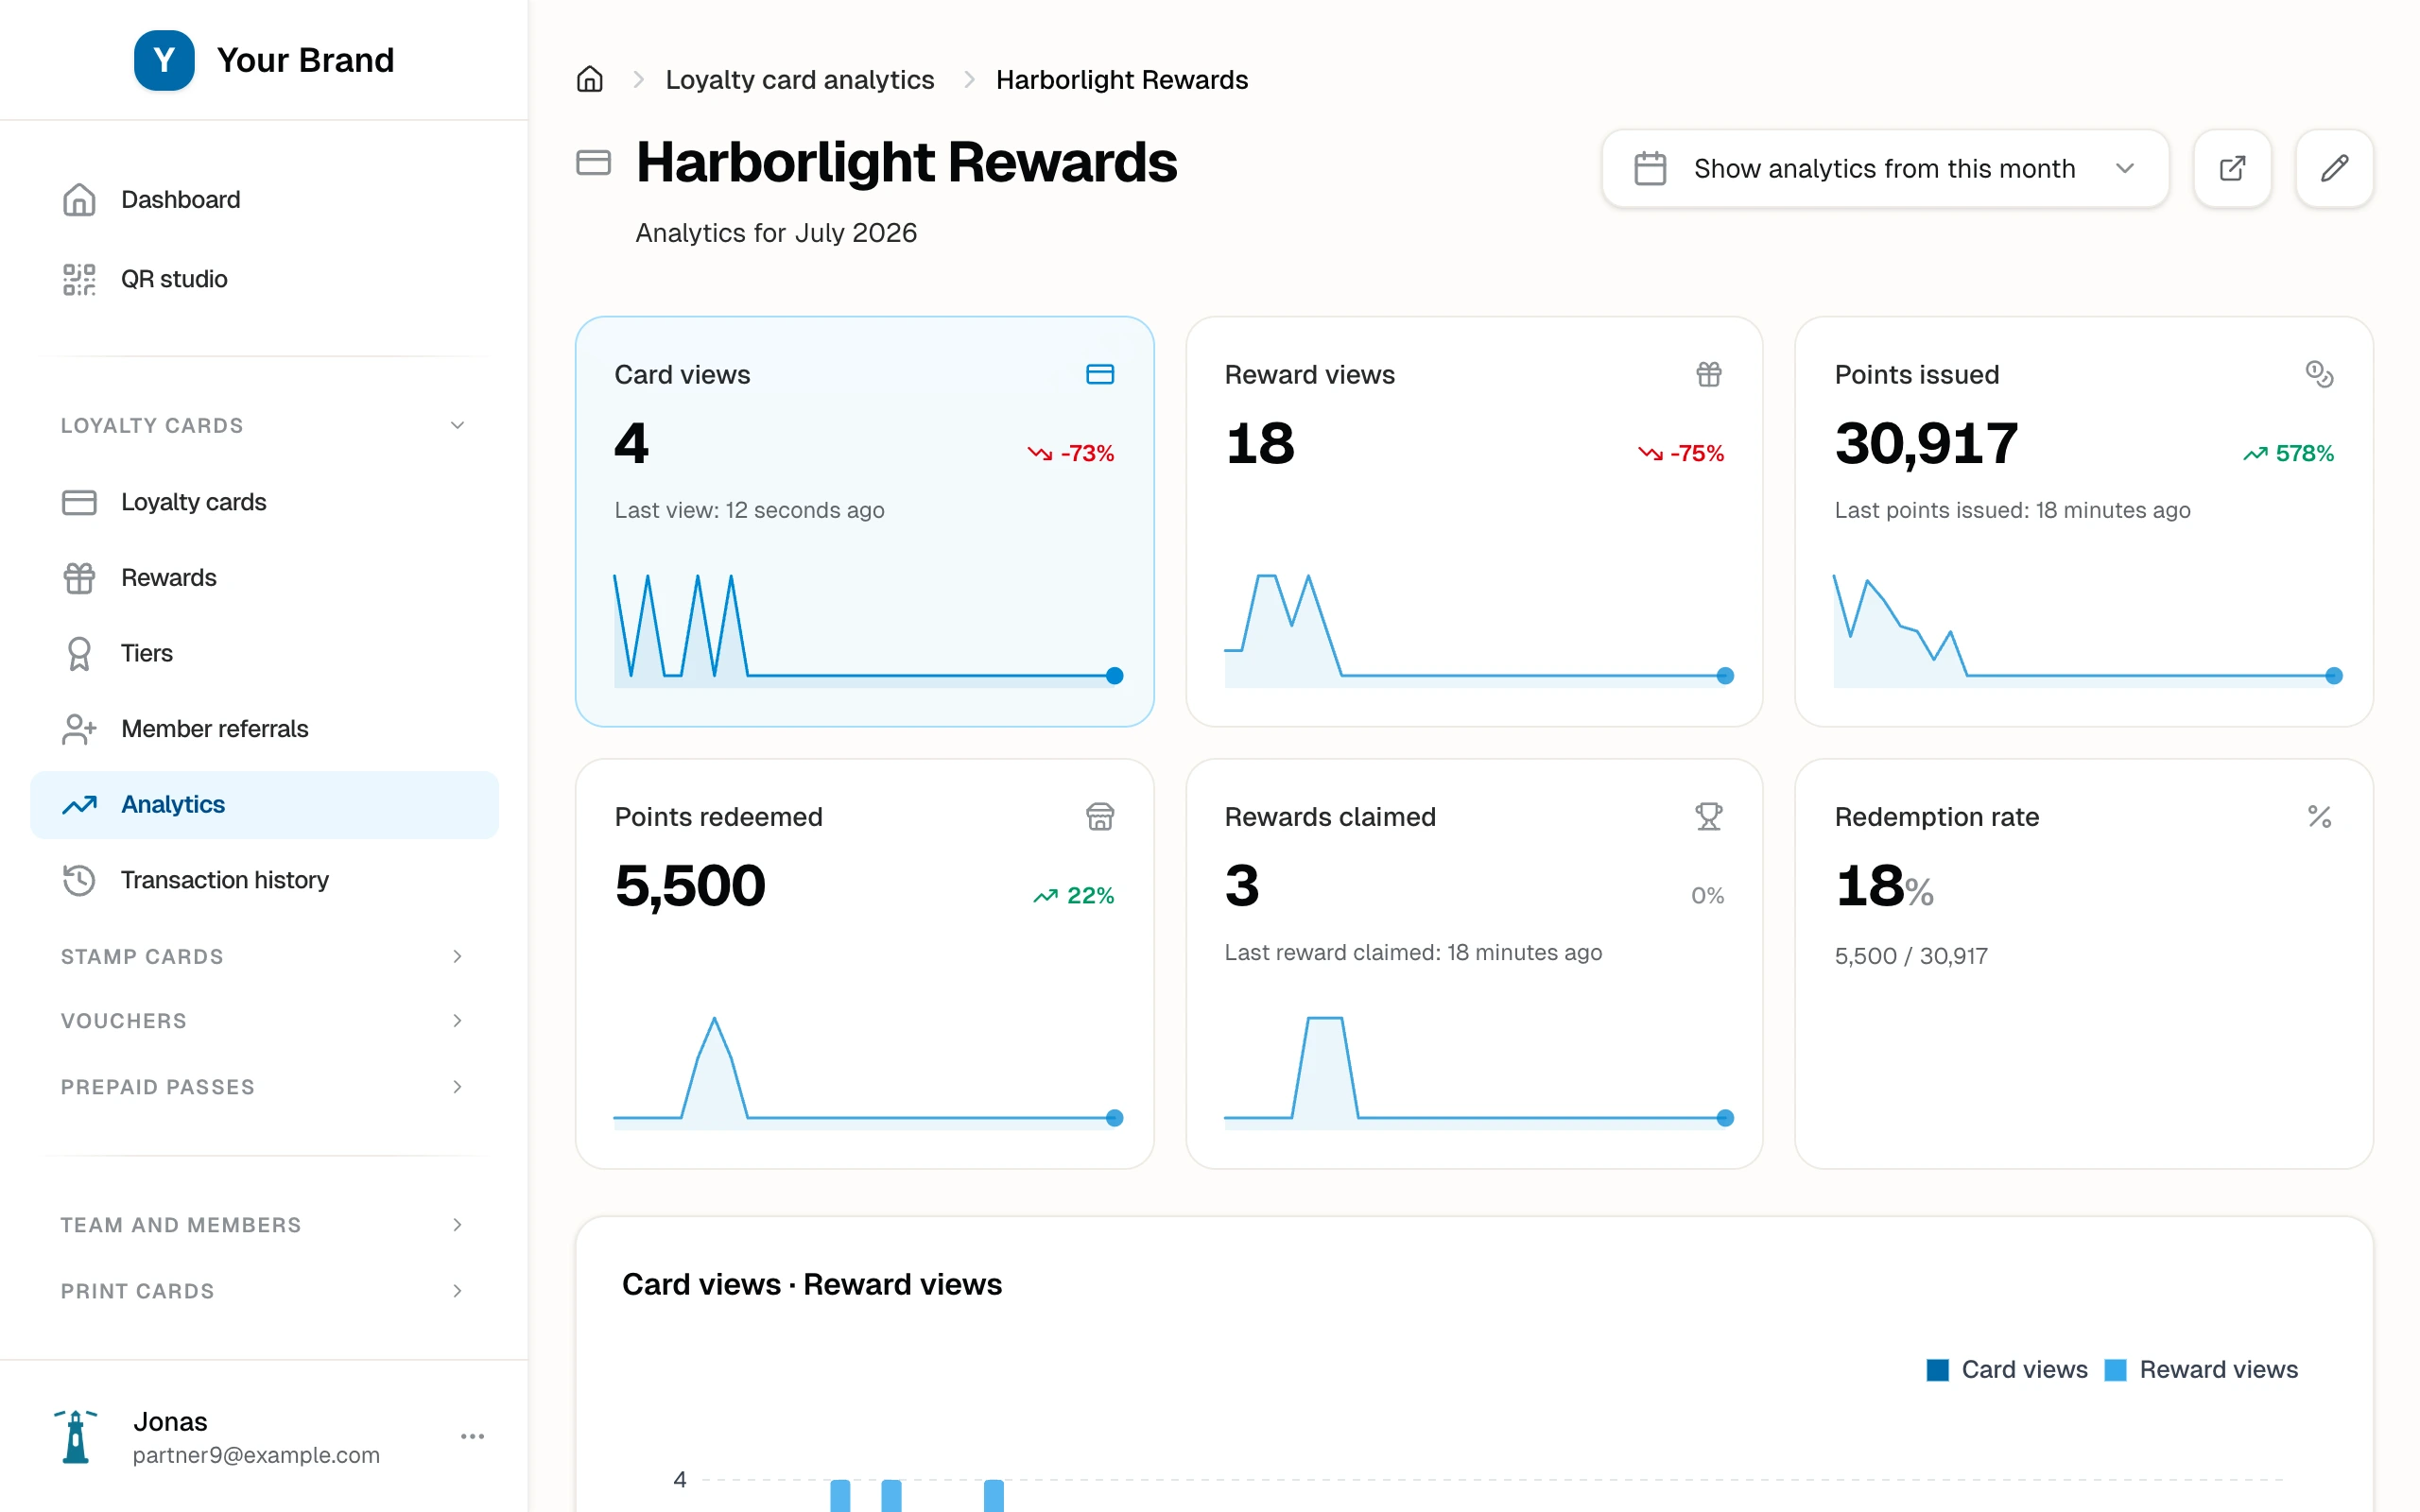
Task: Click the Redemption rate card
Action: click(x=2084, y=963)
